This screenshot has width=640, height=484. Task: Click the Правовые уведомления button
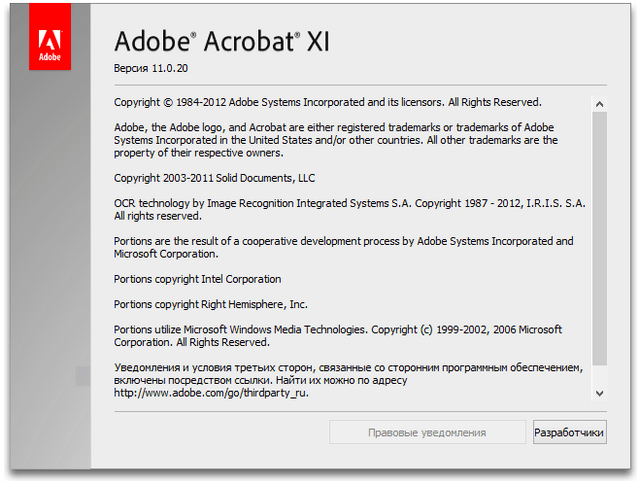(x=427, y=432)
